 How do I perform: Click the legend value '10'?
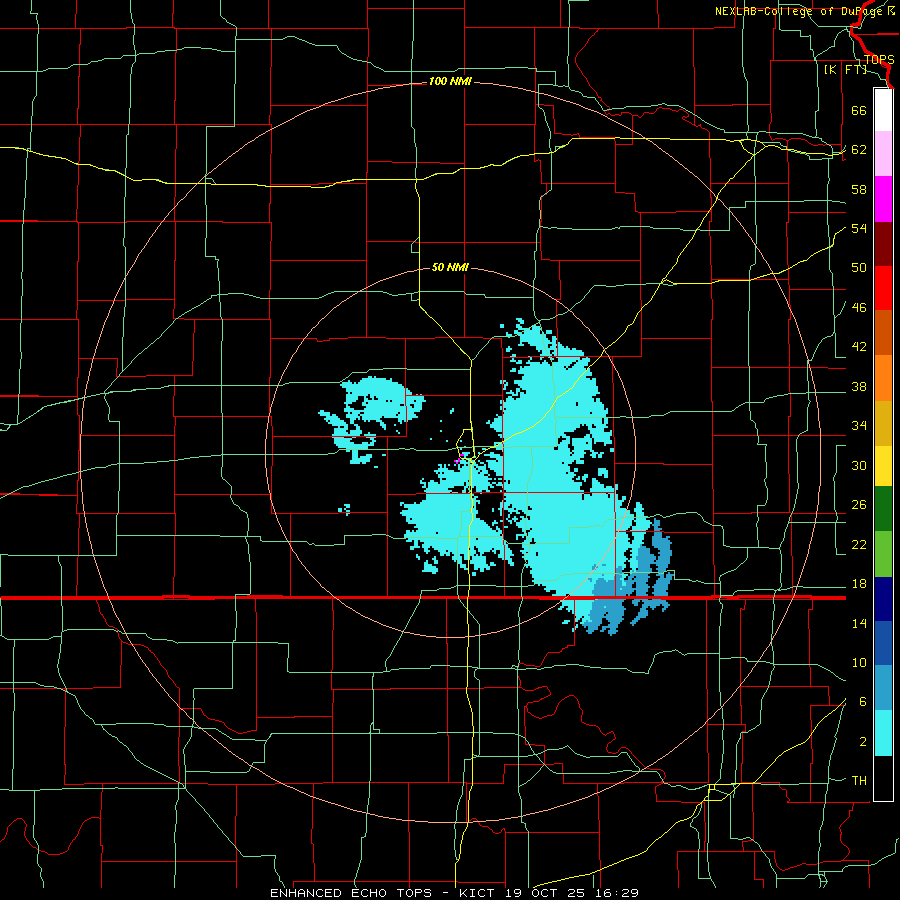(x=859, y=663)
